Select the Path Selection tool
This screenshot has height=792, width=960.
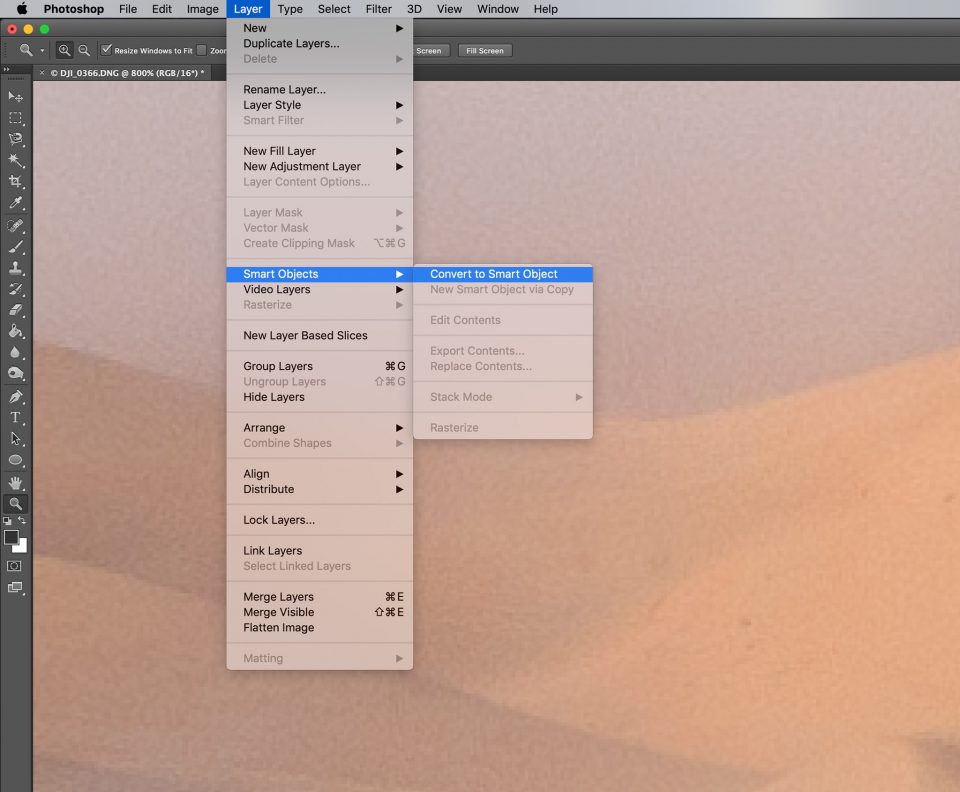click(15, 439)
